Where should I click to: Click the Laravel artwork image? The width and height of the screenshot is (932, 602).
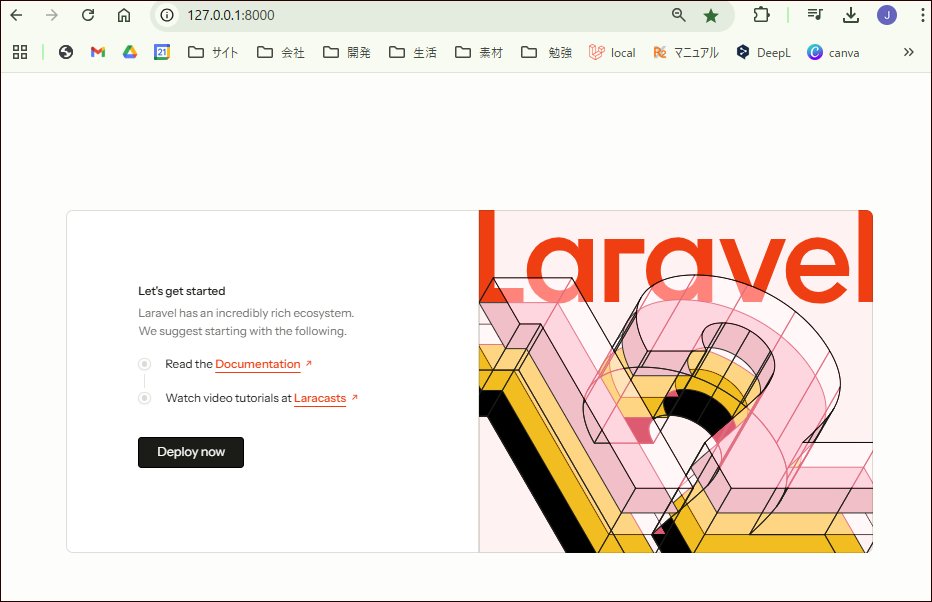point(676,381)
